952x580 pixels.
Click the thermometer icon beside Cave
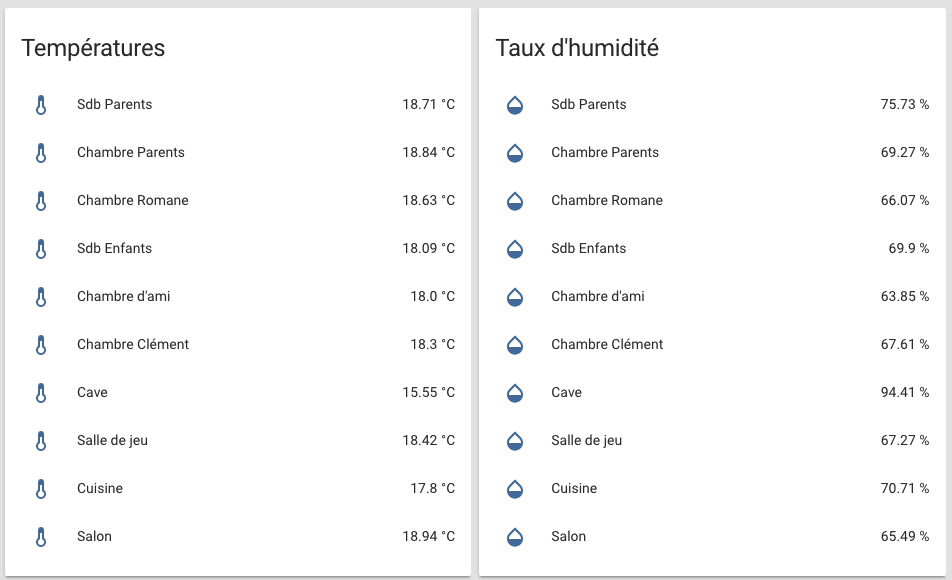41,393
